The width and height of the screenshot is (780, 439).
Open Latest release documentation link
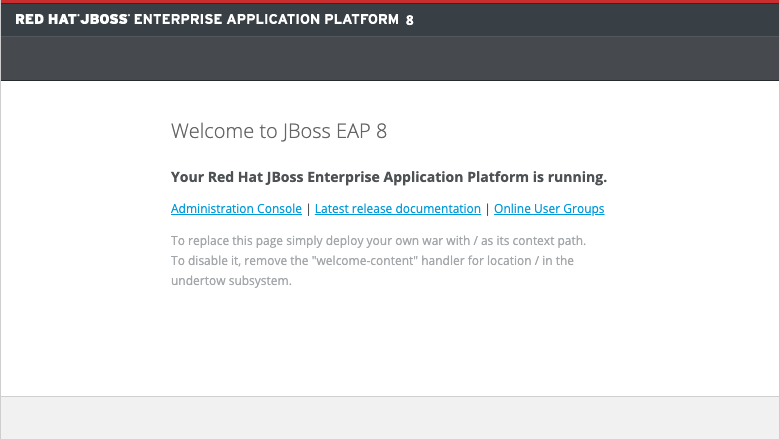coord(397,209)
